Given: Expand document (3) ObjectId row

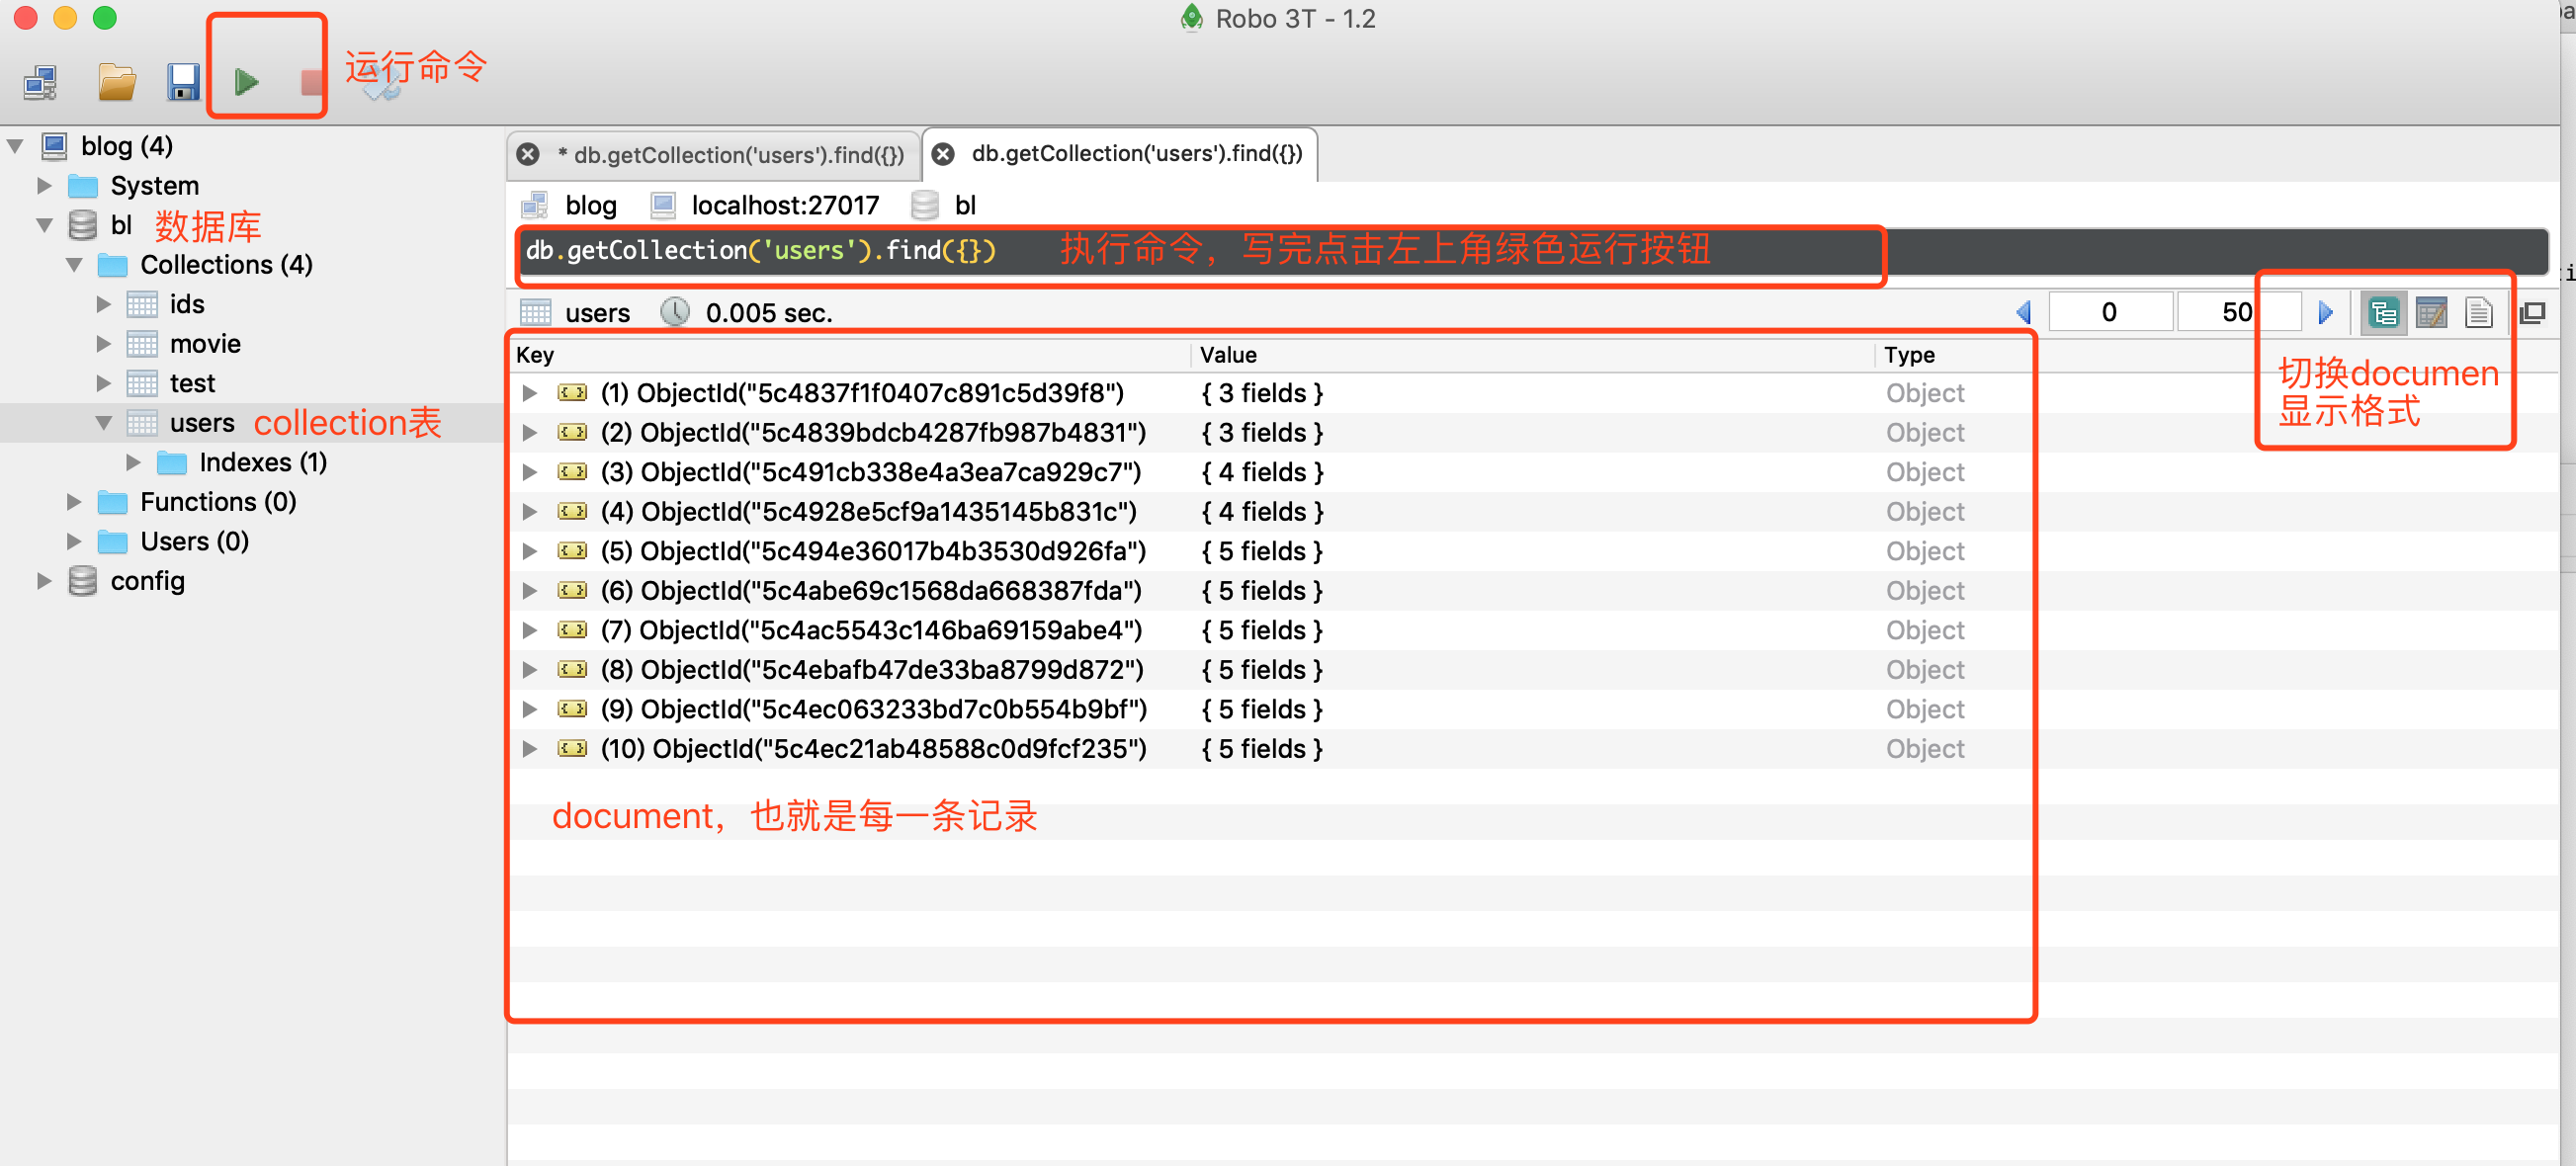Looking at the screenshot, I should 530,472.
